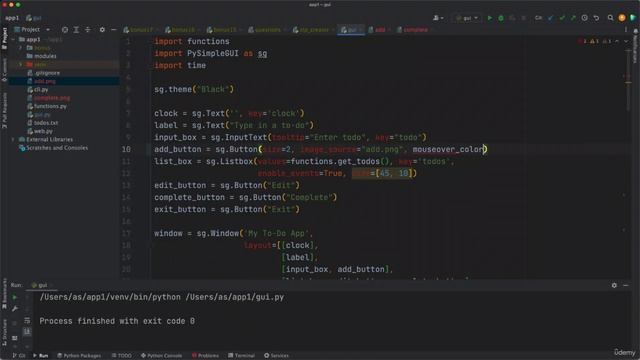The image size is (640, 360).
Task: Open the Bookmarks side tool button
Action: (4, 293)
